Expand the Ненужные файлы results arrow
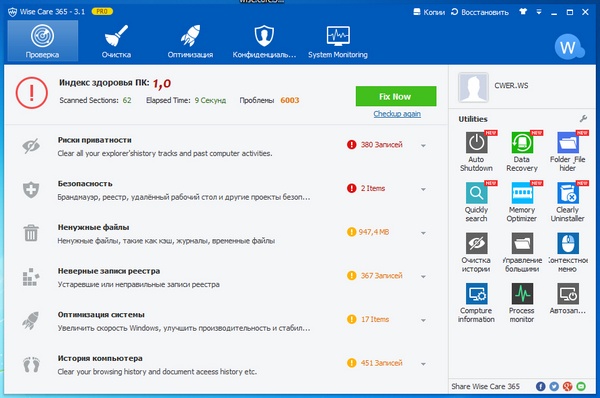This screenshot has height=398, width=600. 423,233
